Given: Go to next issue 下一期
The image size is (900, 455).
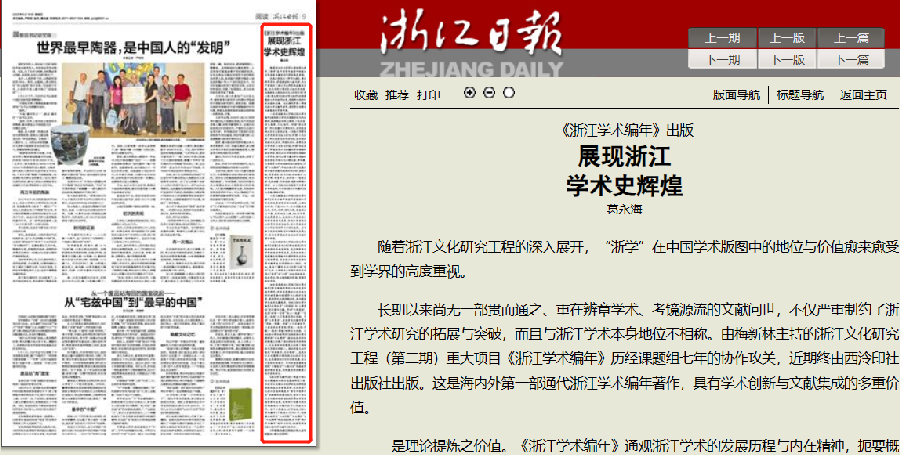Looking at the screenshot, I should 723,59.
